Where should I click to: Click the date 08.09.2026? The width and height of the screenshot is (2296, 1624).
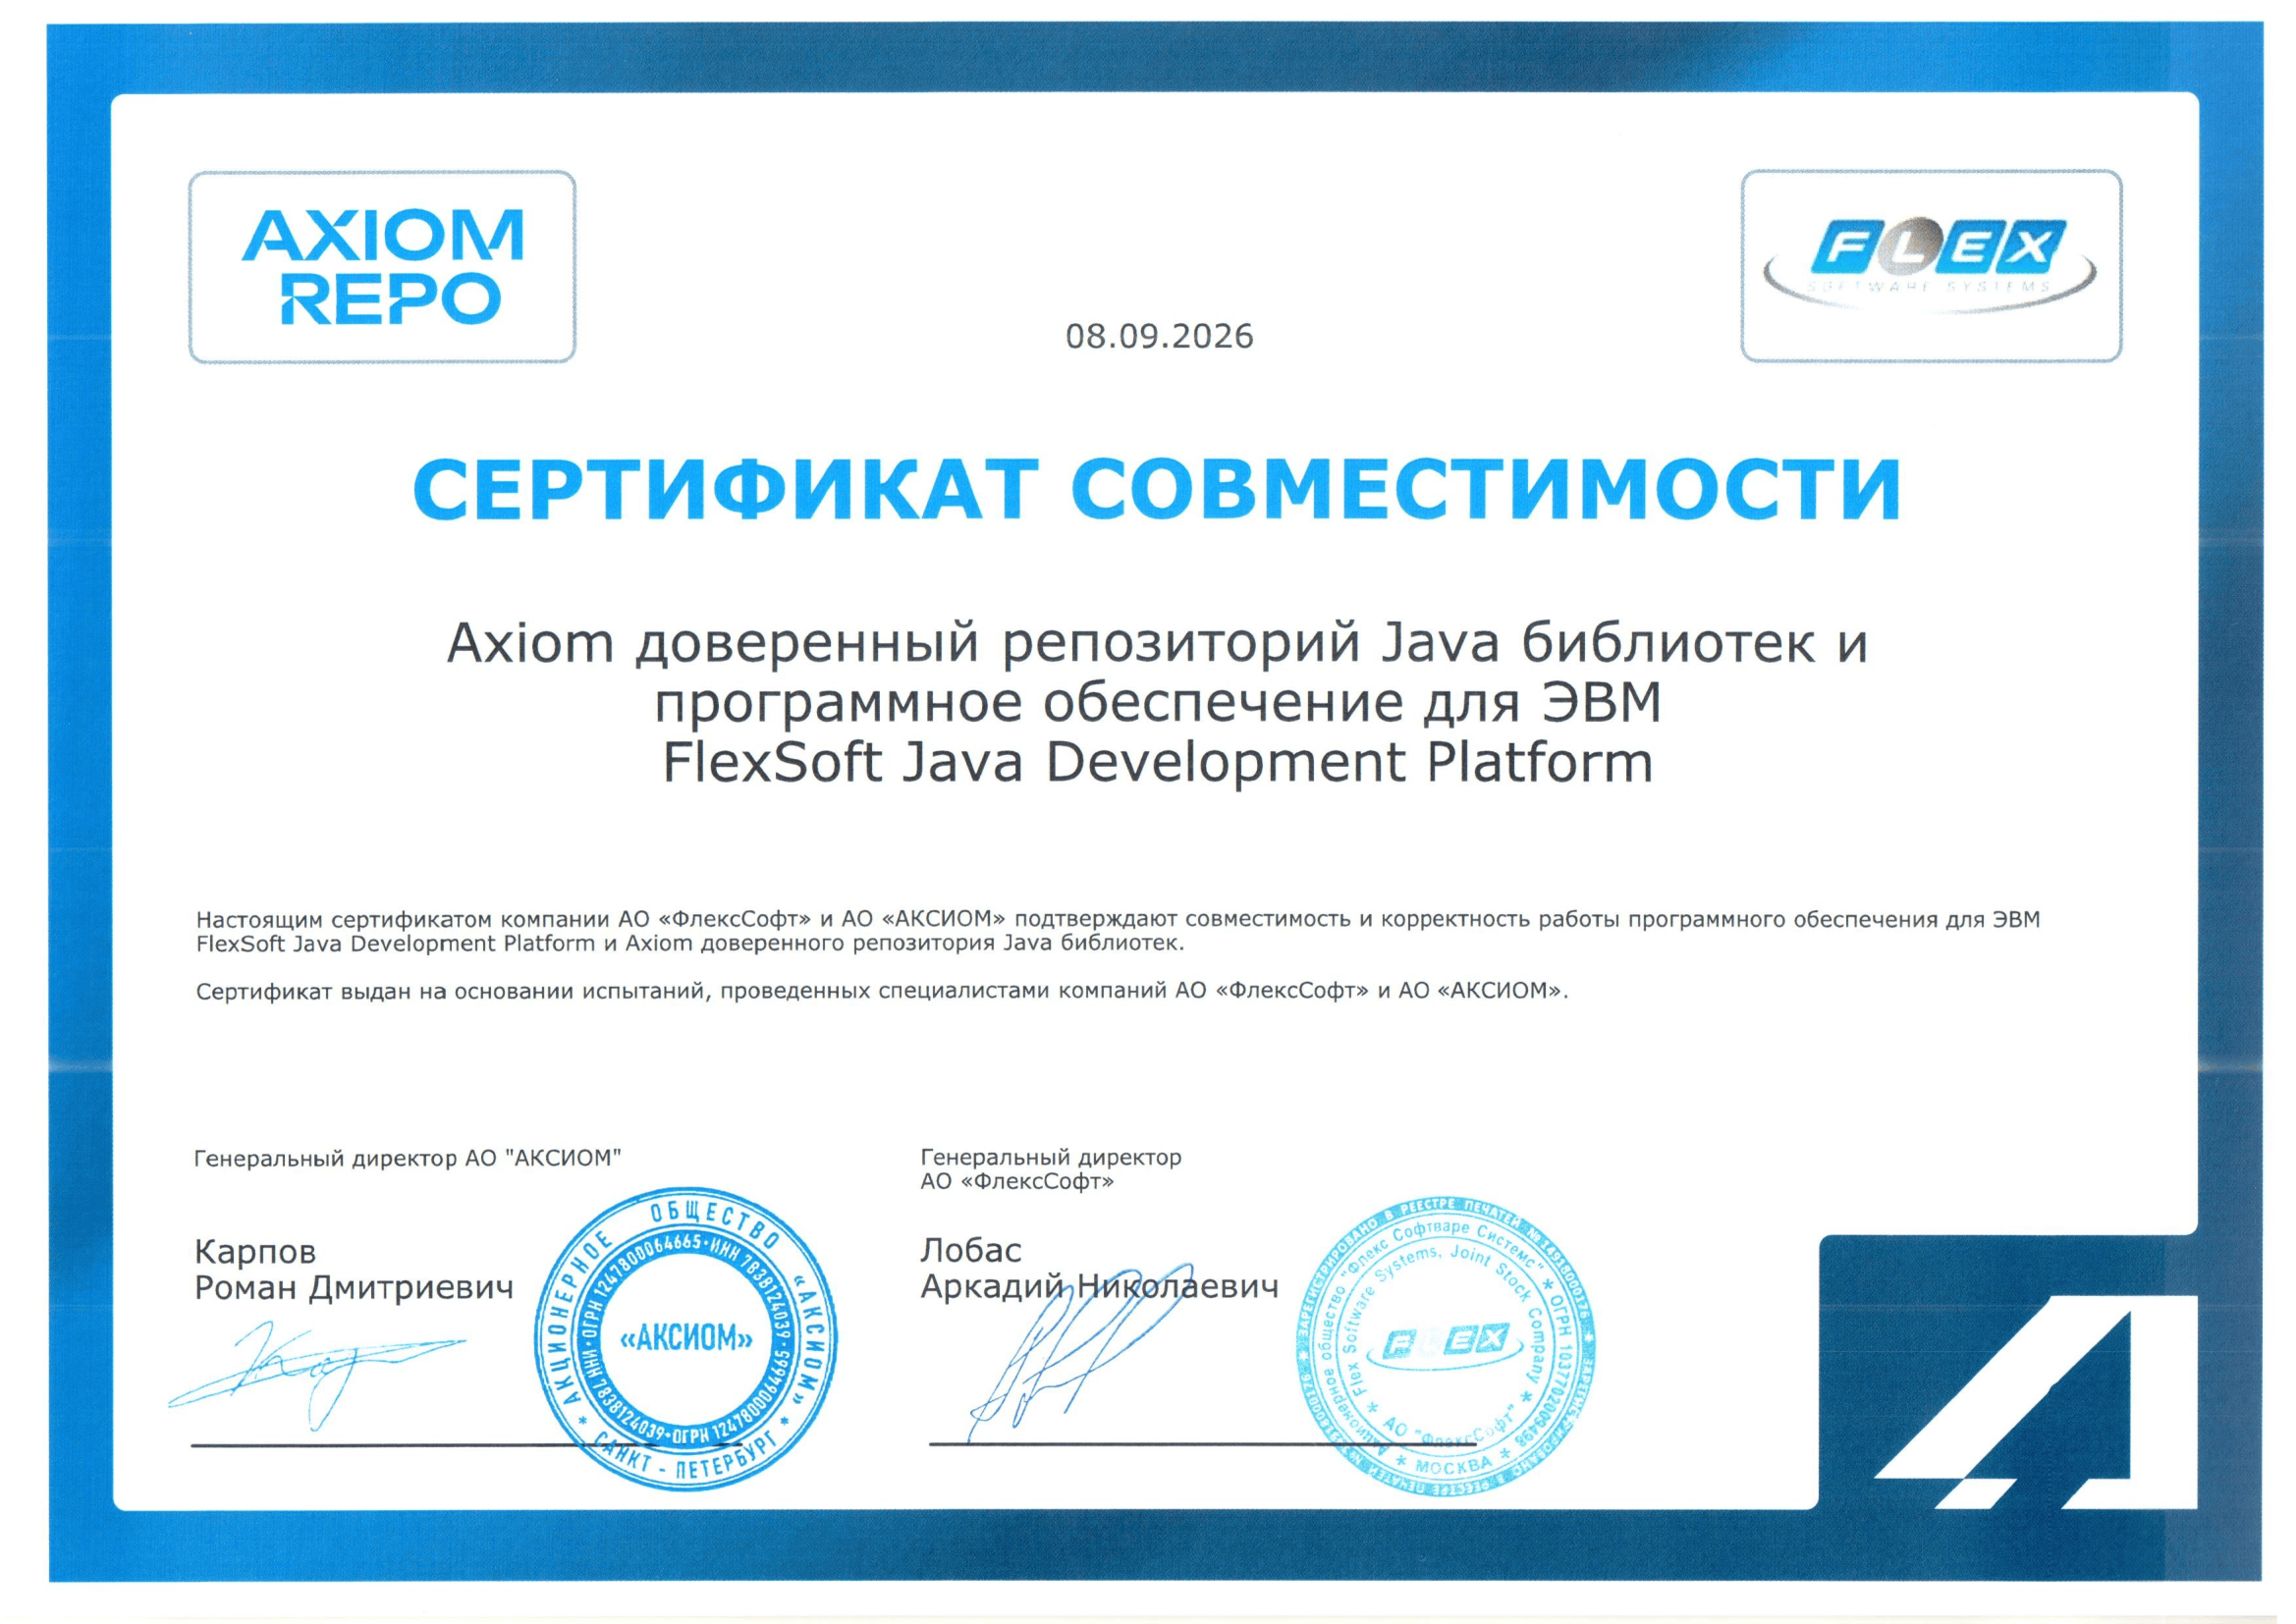point(1159,336)
